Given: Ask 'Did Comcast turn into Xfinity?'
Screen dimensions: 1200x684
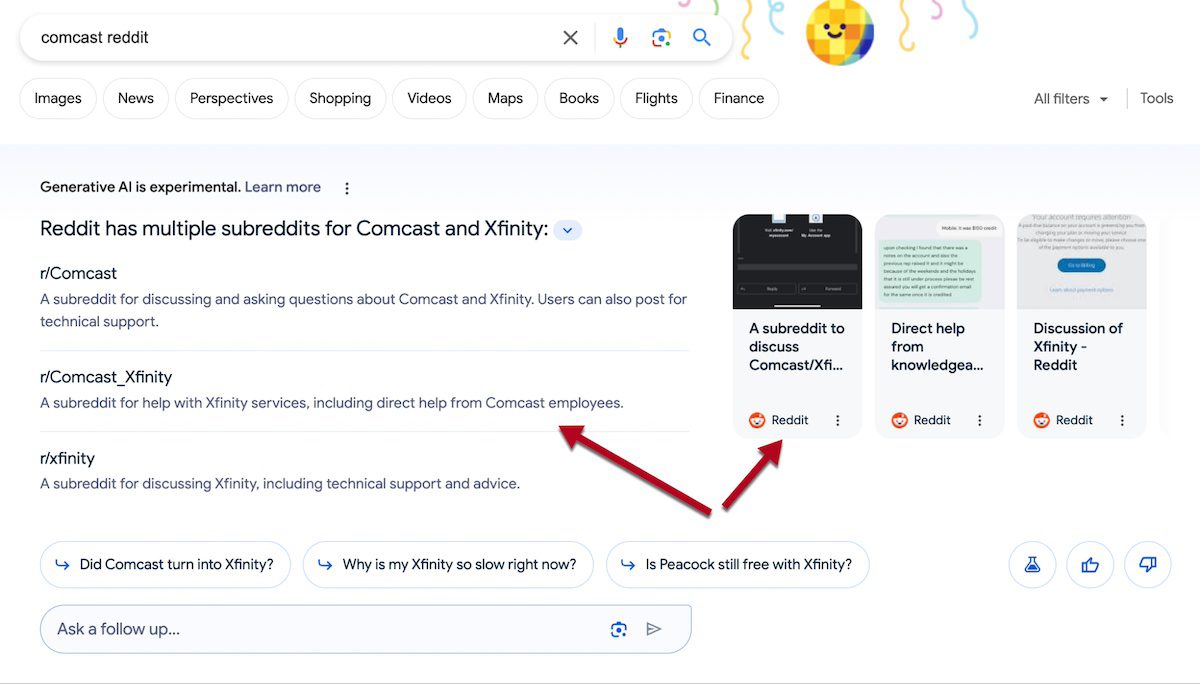Looking at the screenshot, I should click(x=165, y=565).
